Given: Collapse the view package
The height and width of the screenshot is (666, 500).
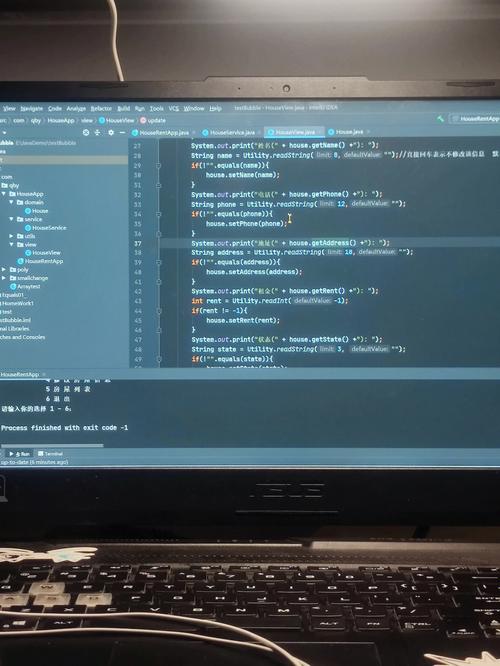Looking at the screenshot, I should (11, 245).
